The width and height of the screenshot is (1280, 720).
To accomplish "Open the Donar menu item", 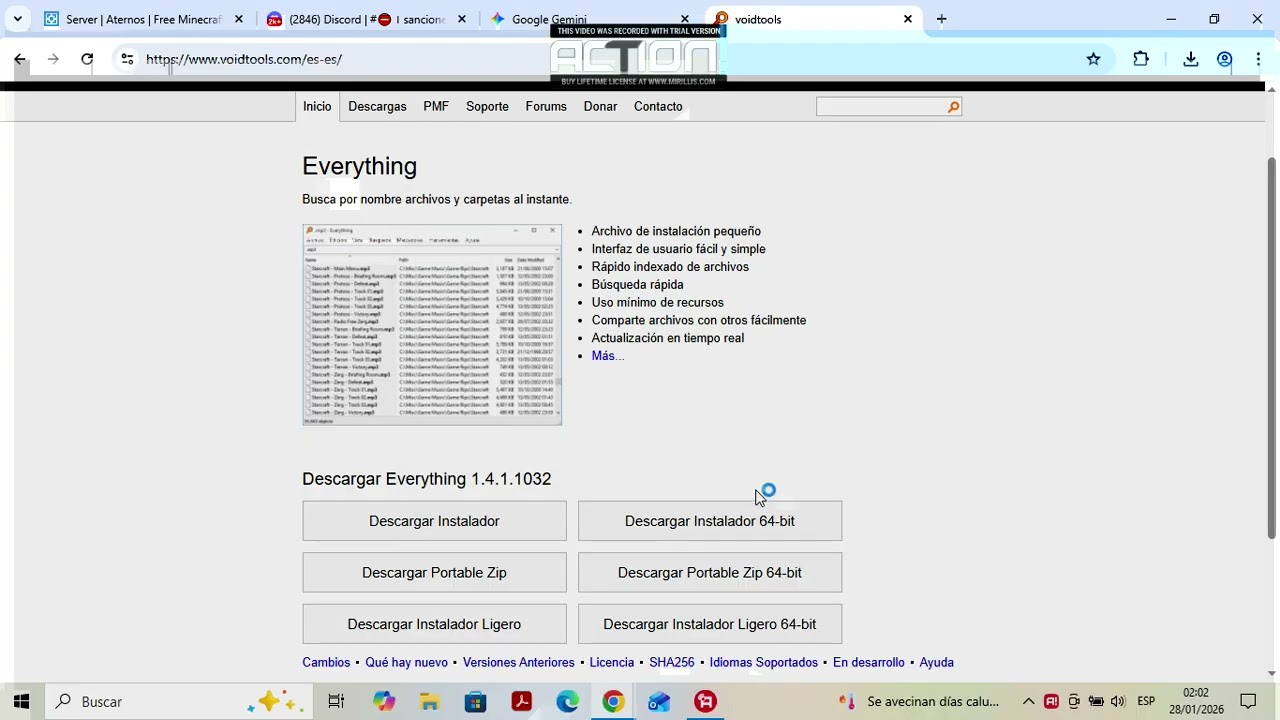I will [600, 106].
